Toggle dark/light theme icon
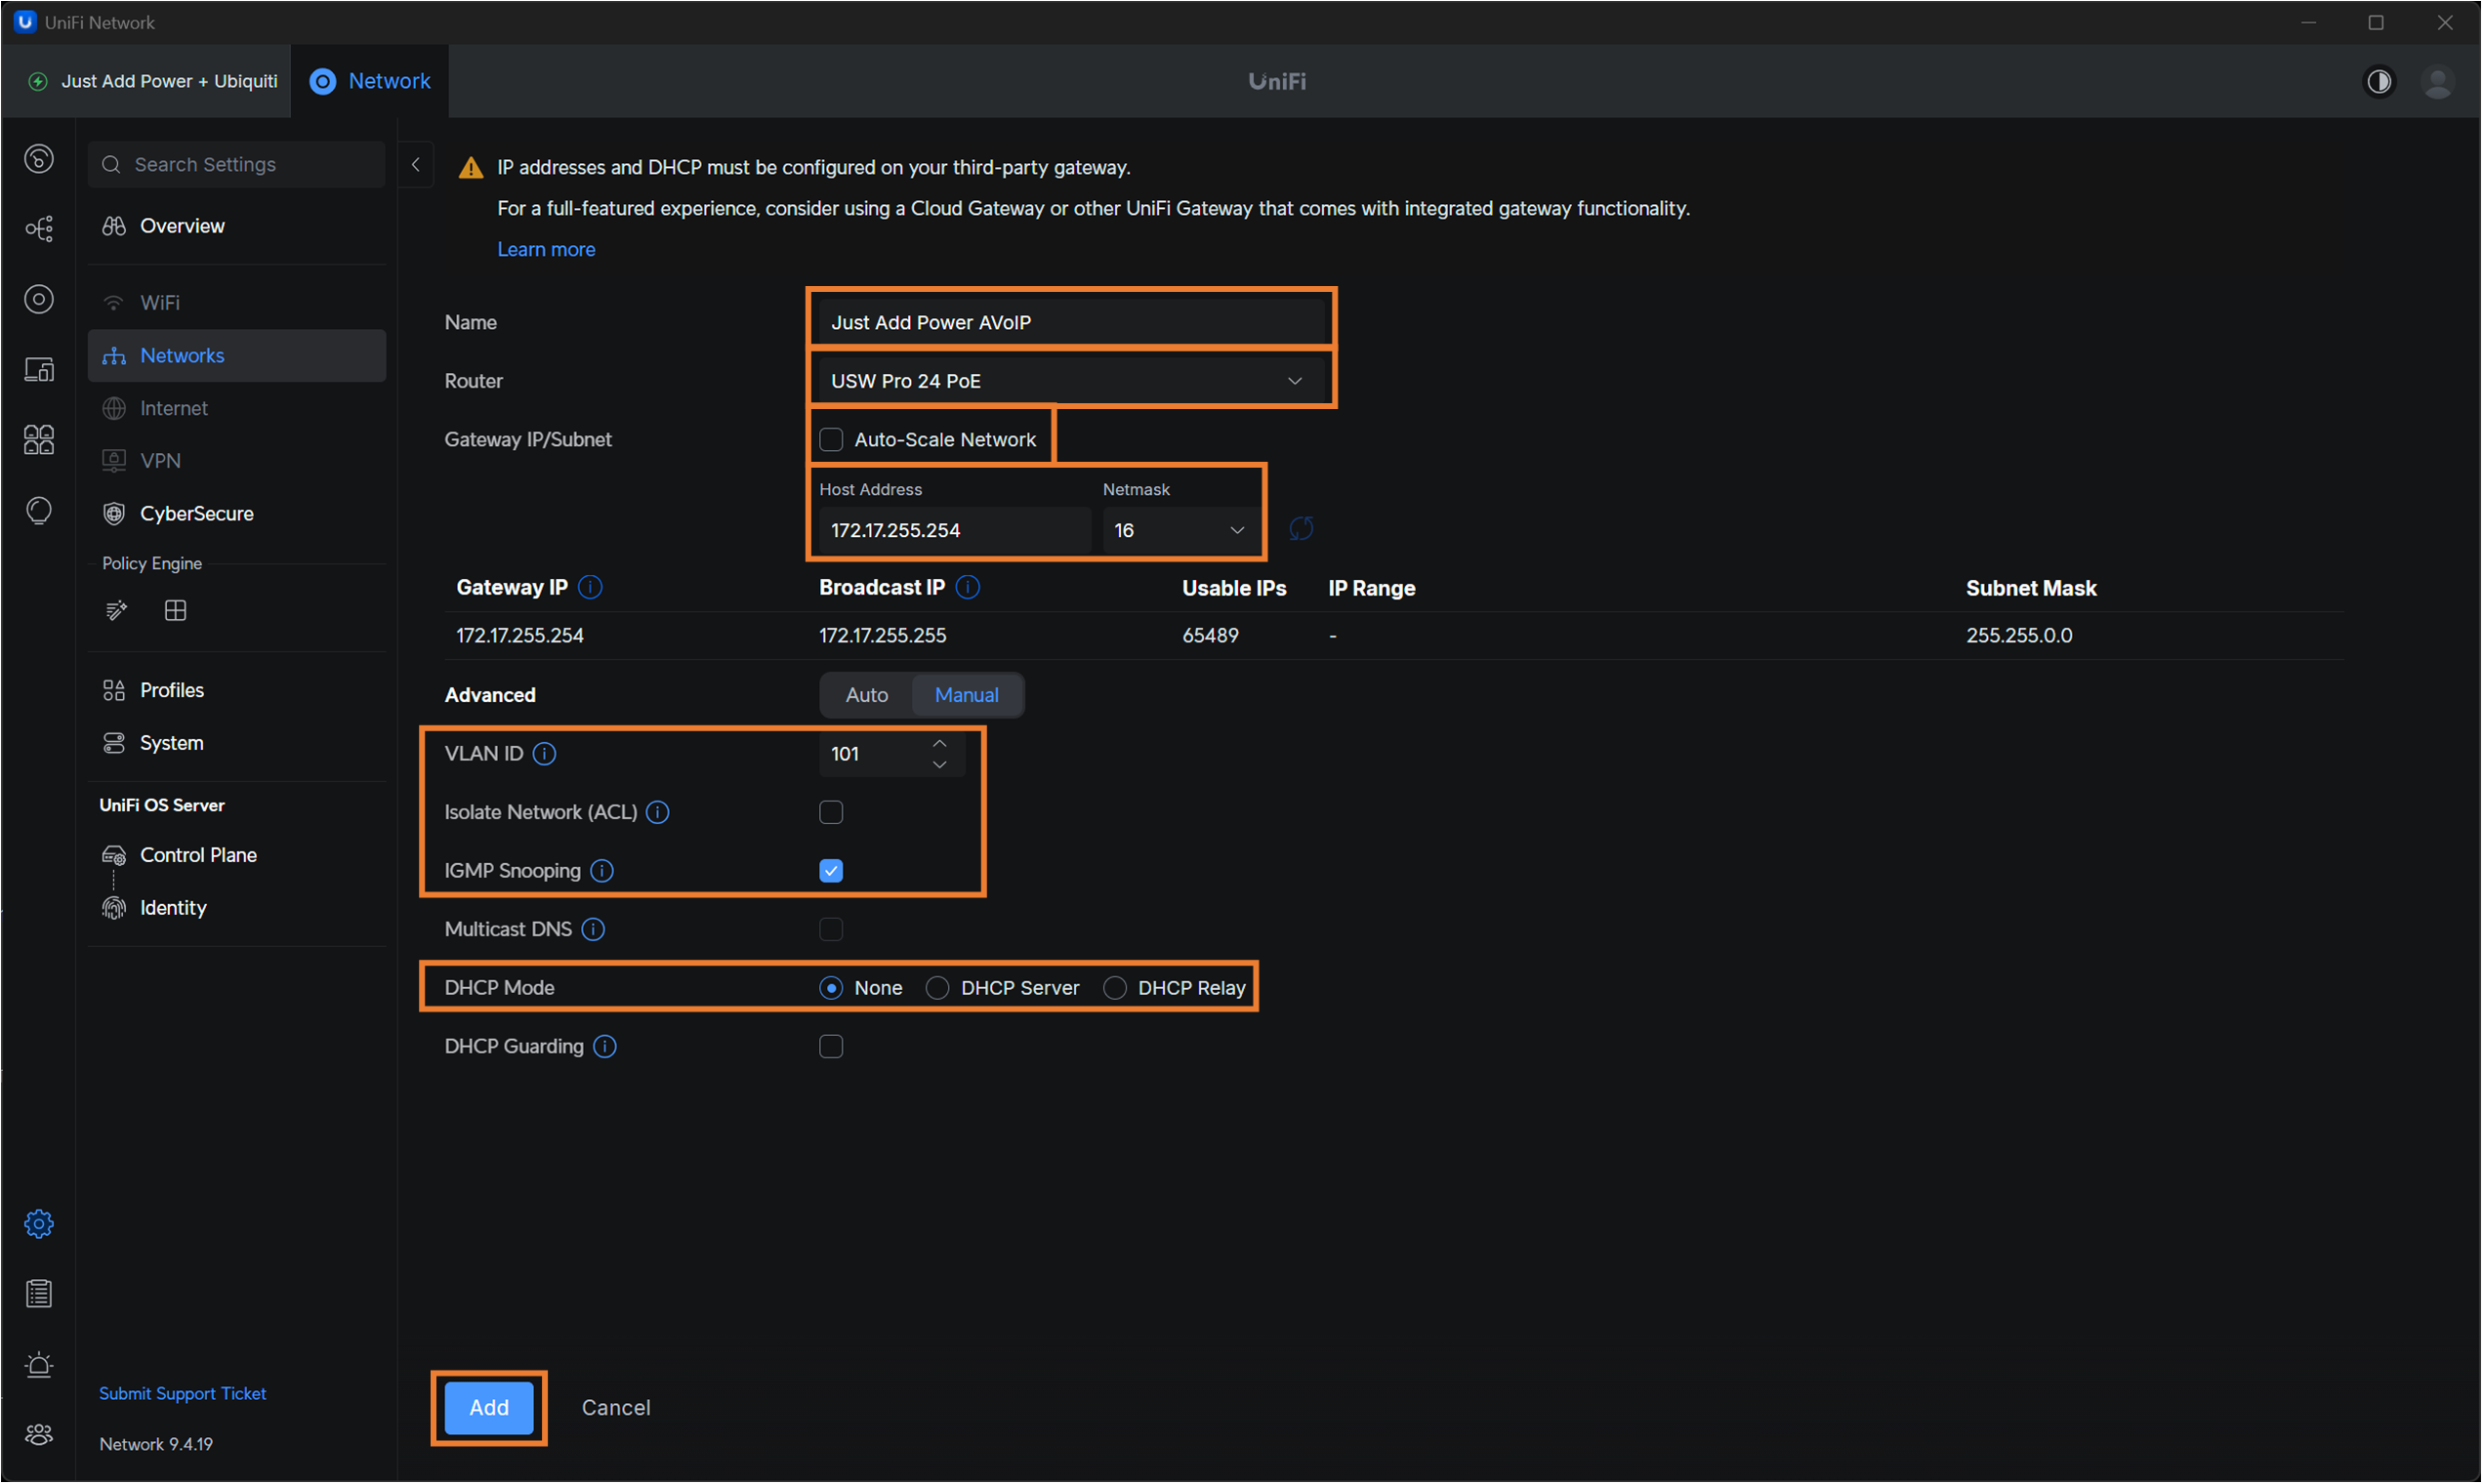Image resolution: width=2483 pixels, height=1484 pixels. (2379, 81)
